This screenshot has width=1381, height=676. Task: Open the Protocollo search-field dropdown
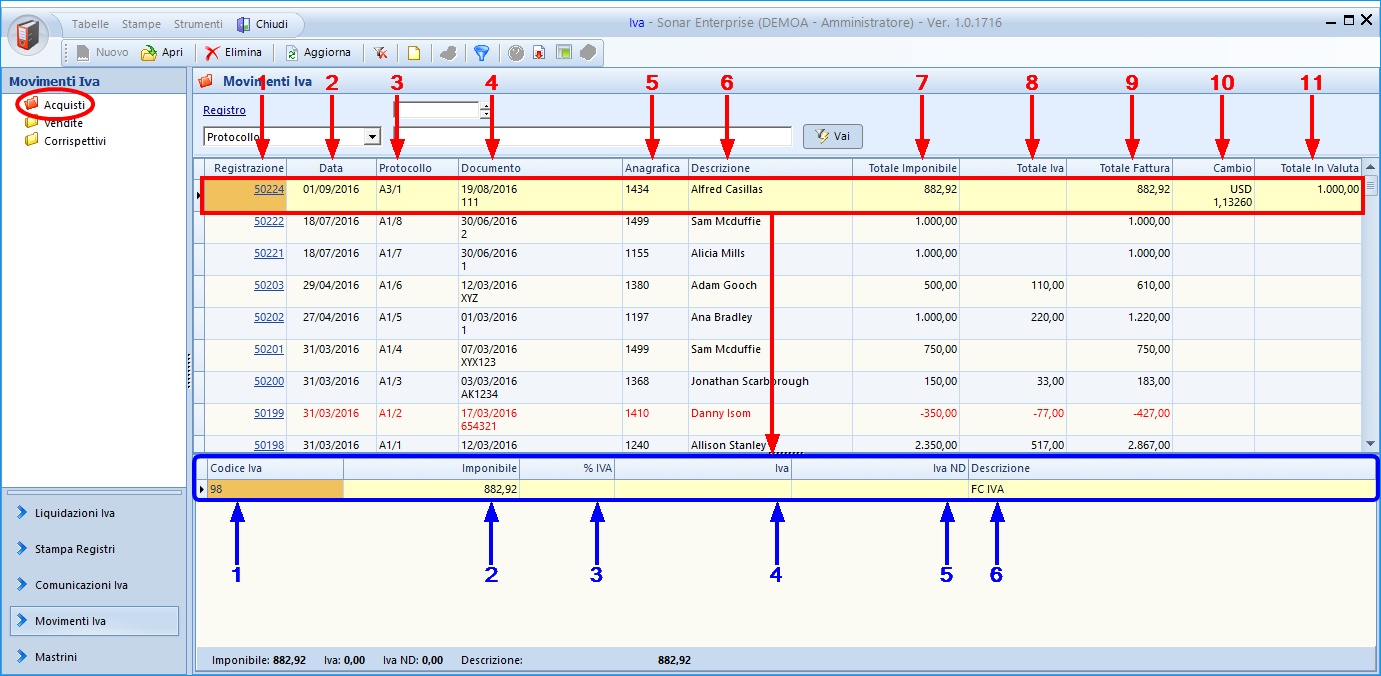click(372, 137)
